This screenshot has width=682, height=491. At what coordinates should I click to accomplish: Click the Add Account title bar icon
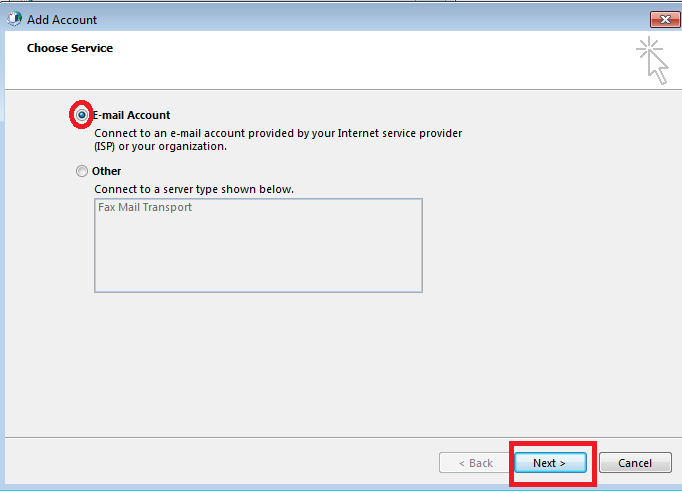pos(14,19)
